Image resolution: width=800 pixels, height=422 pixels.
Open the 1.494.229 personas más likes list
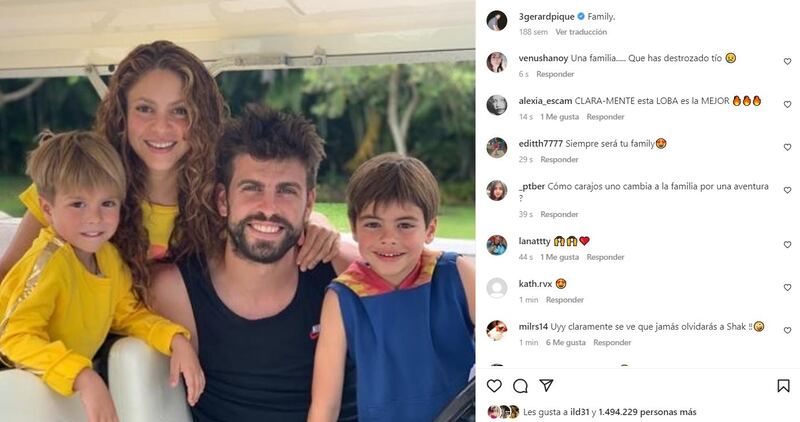(x=647, y=412)
